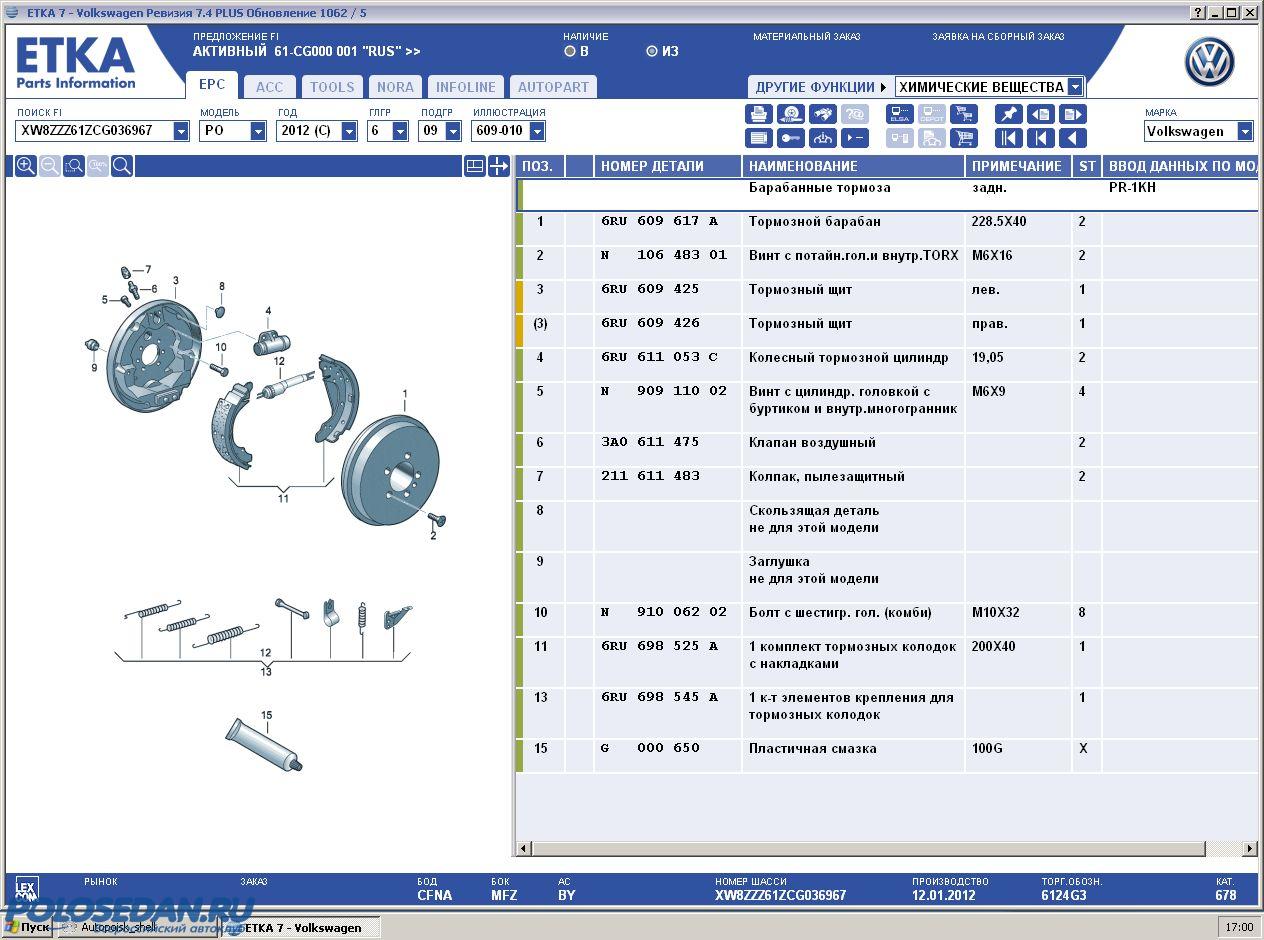
Task: Open the ПОИСК FI VIN dropdown
Action: pyautogui.click(x=181, y=131)
